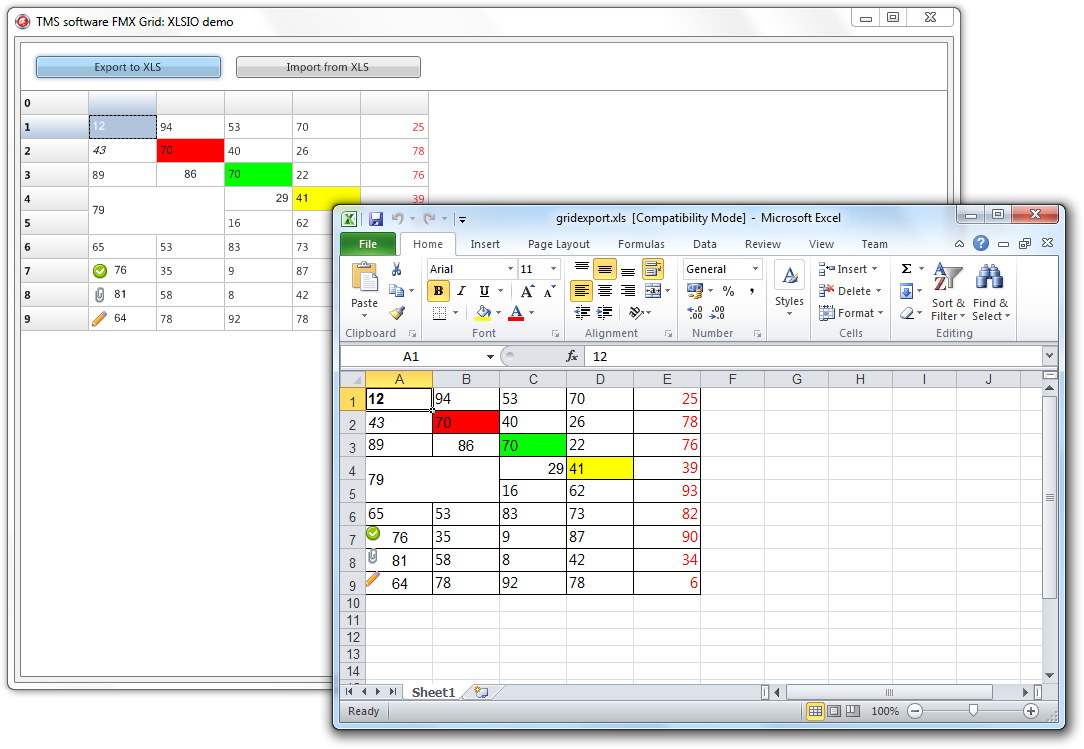This screenshot has width=1084, height=749.
Task: Click the Decrease Font Size icon
Action: click(550, 291)
